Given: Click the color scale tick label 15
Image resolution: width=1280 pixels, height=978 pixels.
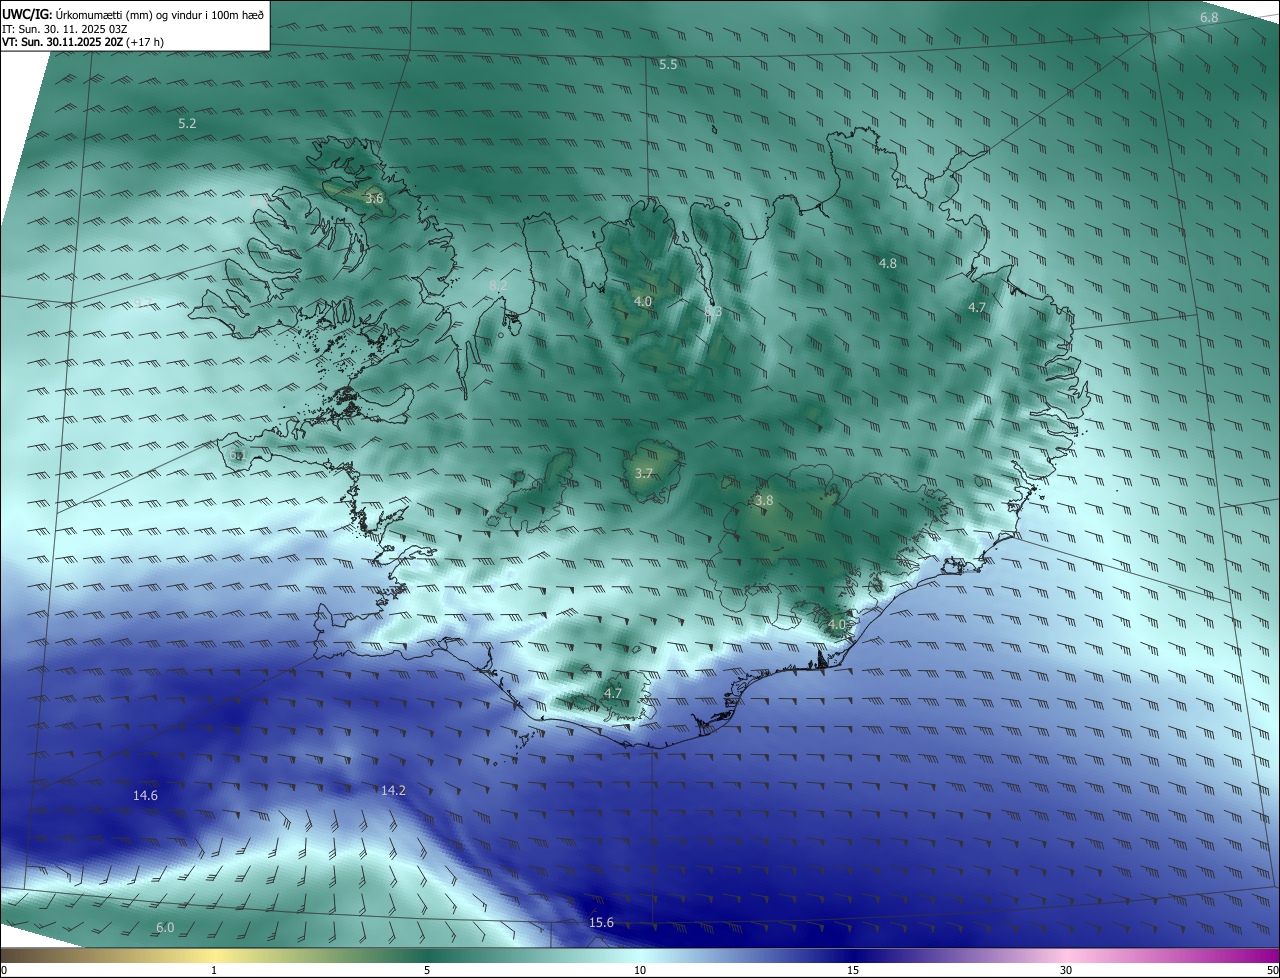Looking at the screenshot, I should 853,970.
